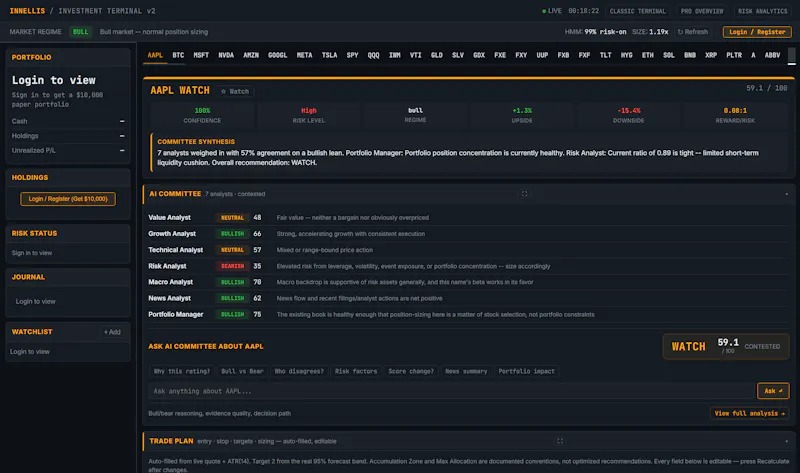The height and width of the screenshot is (473, 800).
Task: Select the AMZN ticker tab
Action: tap(251, 55)
